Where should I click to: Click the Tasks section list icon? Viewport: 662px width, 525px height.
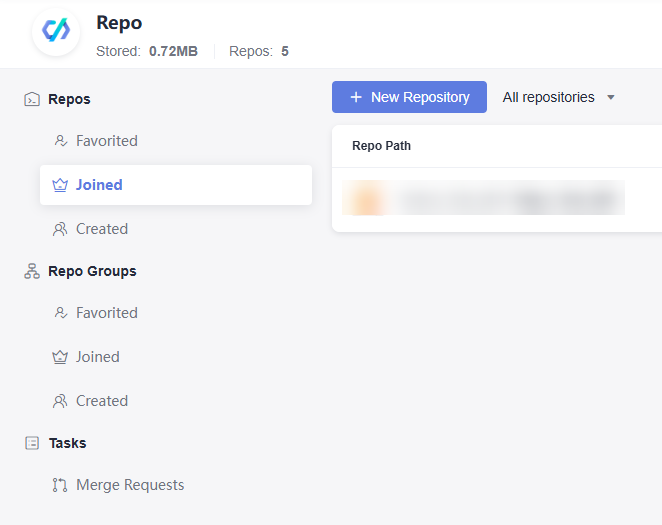[x=32, y=443]
